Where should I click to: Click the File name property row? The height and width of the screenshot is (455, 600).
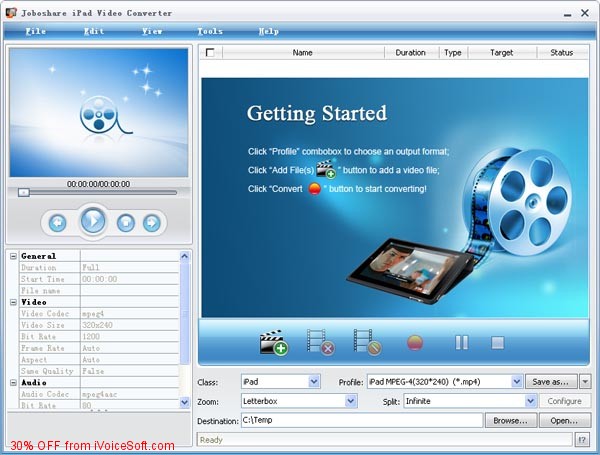coord(99,291)
